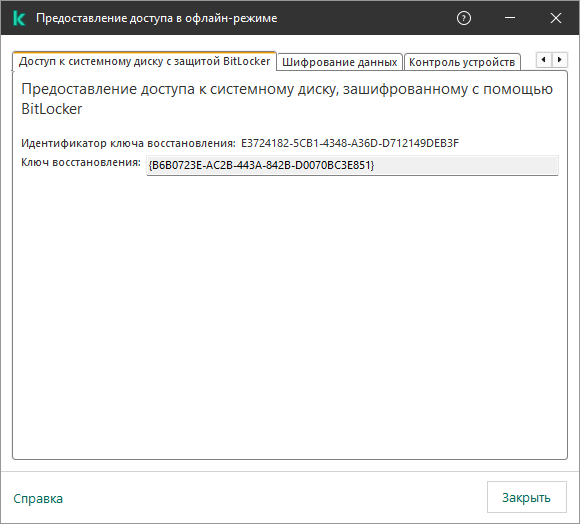580x524 pixels.
Task: Open the Справка link
Action: 38,498
